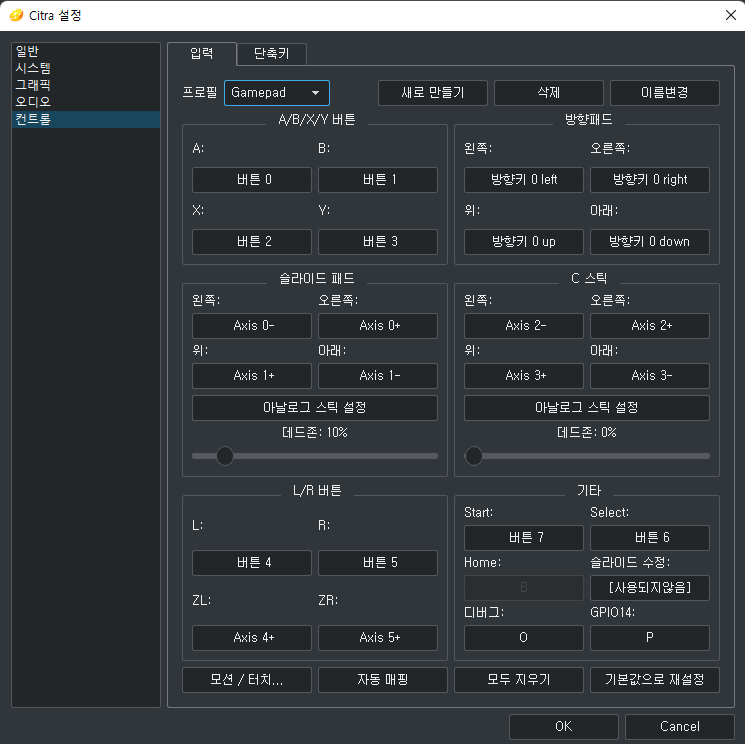Screen dimensions: 745x744
Task: Click the 방향키 0 up mapping
Action: (x=524, y=242)
